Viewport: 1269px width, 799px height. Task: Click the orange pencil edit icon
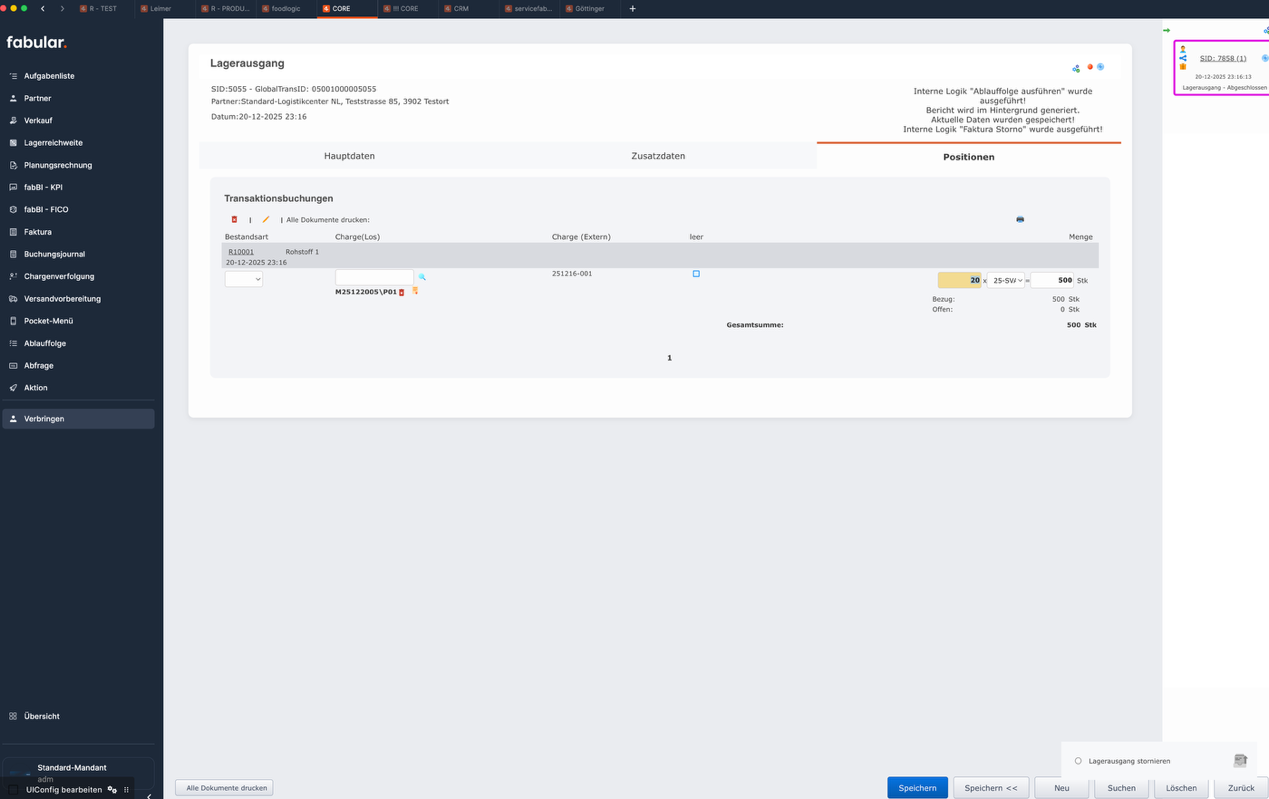[266, 220]
